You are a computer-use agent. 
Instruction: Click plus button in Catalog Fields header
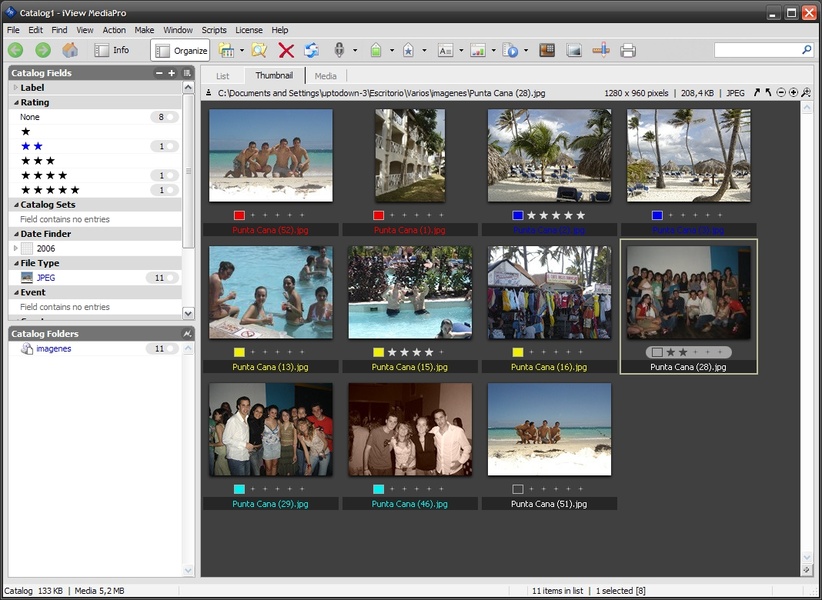click(x=171, y=73)
